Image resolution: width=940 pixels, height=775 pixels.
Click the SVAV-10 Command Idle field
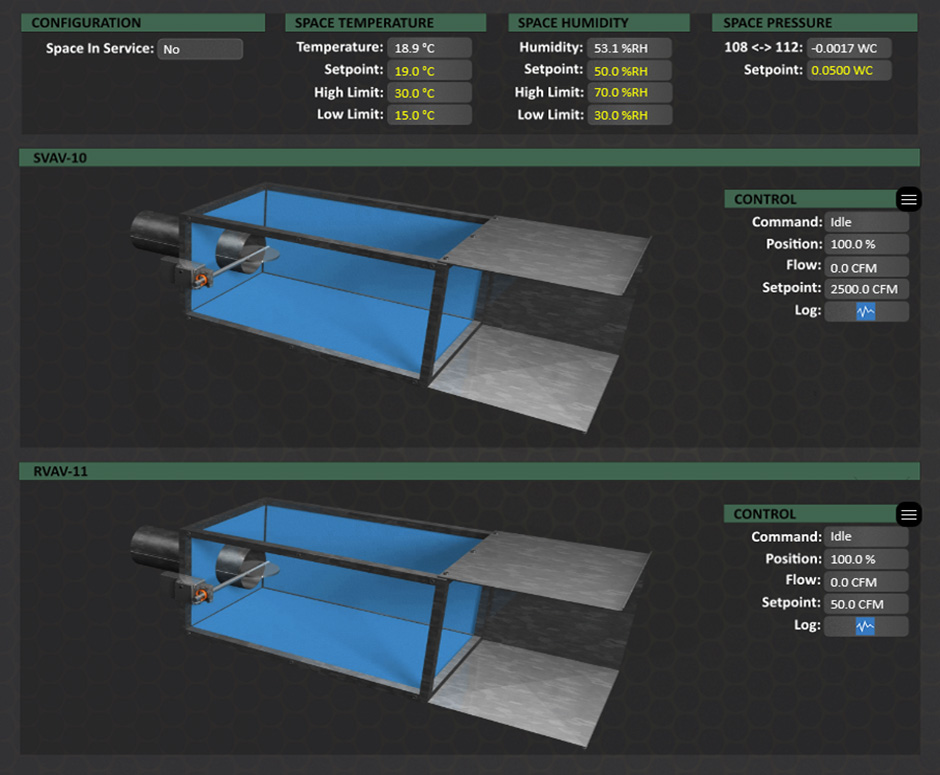(x=867, y=222)
